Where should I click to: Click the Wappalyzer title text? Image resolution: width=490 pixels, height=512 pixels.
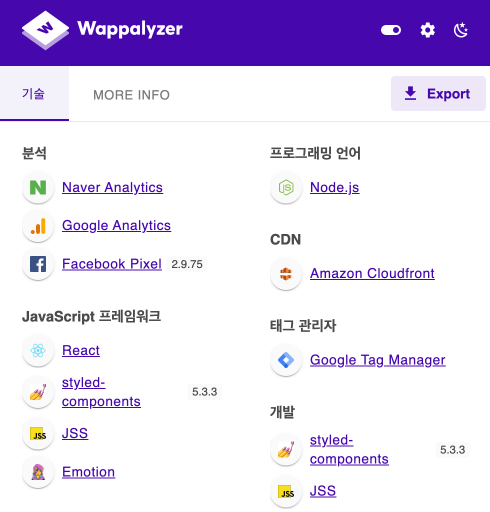[x=130, y=29]
